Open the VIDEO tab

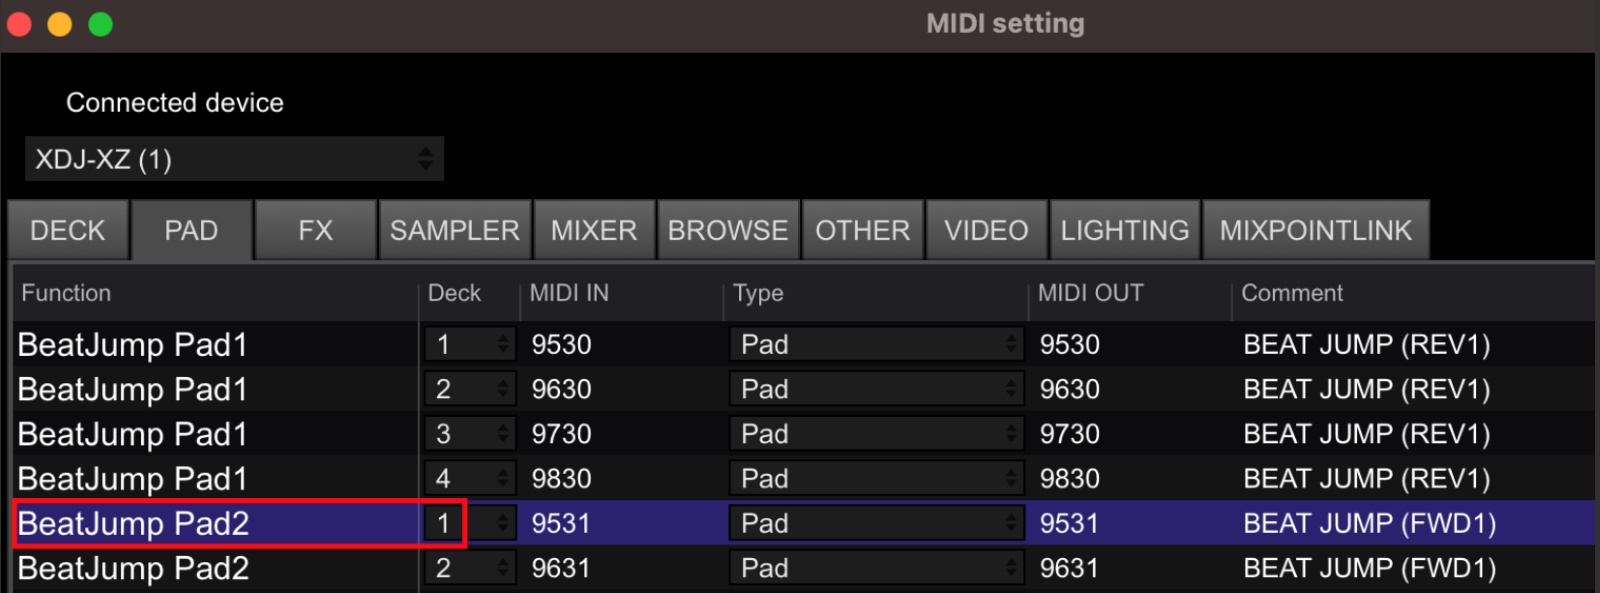986,229
